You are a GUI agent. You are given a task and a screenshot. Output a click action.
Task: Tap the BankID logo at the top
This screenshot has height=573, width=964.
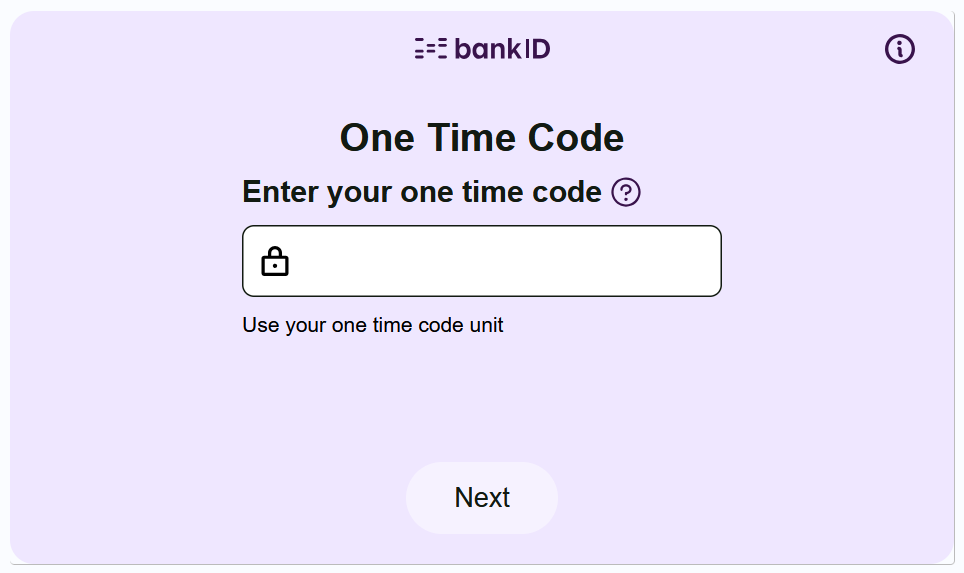point(482,49)
